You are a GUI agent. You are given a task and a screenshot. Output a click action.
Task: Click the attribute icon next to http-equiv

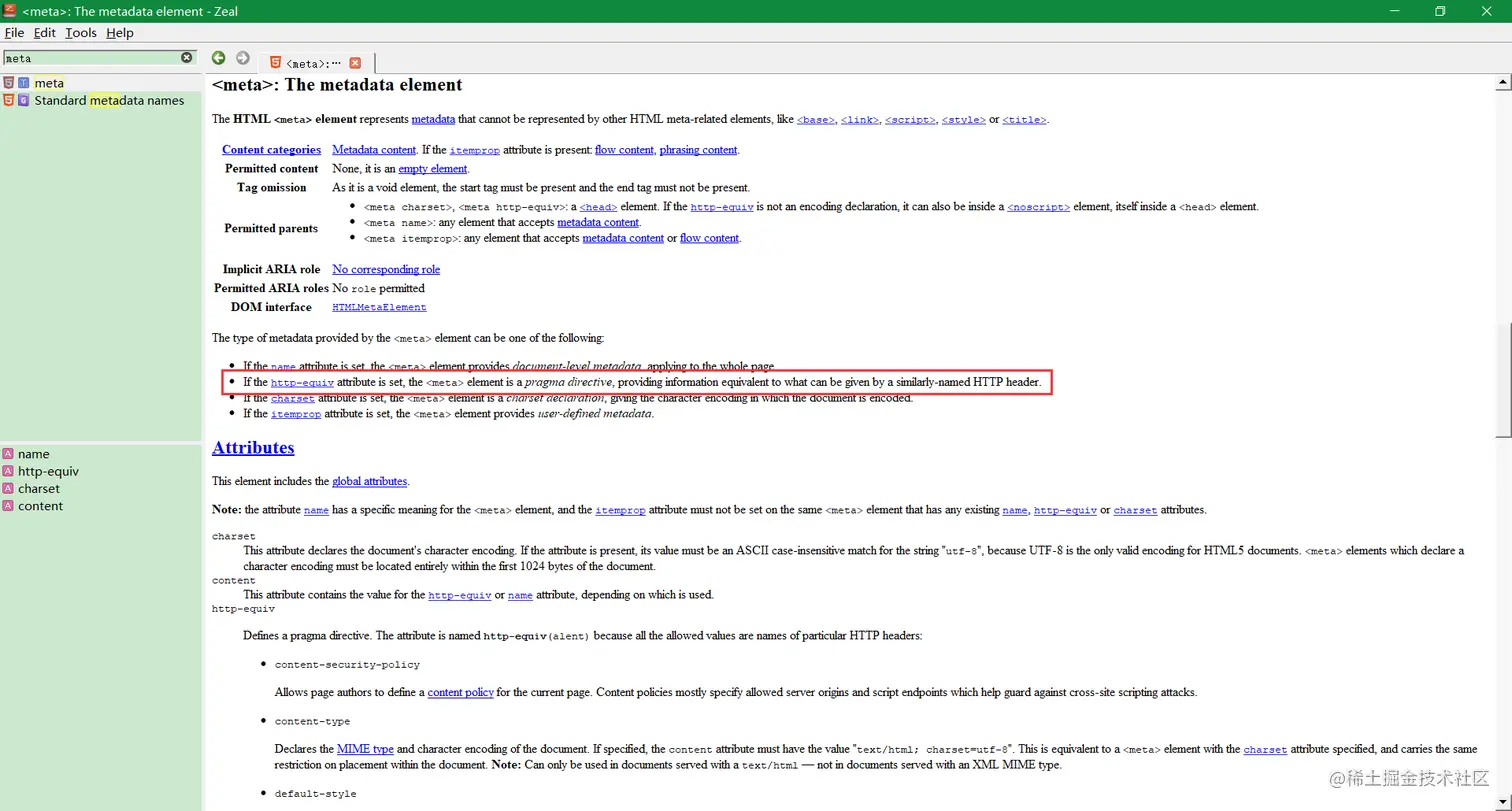8,471
